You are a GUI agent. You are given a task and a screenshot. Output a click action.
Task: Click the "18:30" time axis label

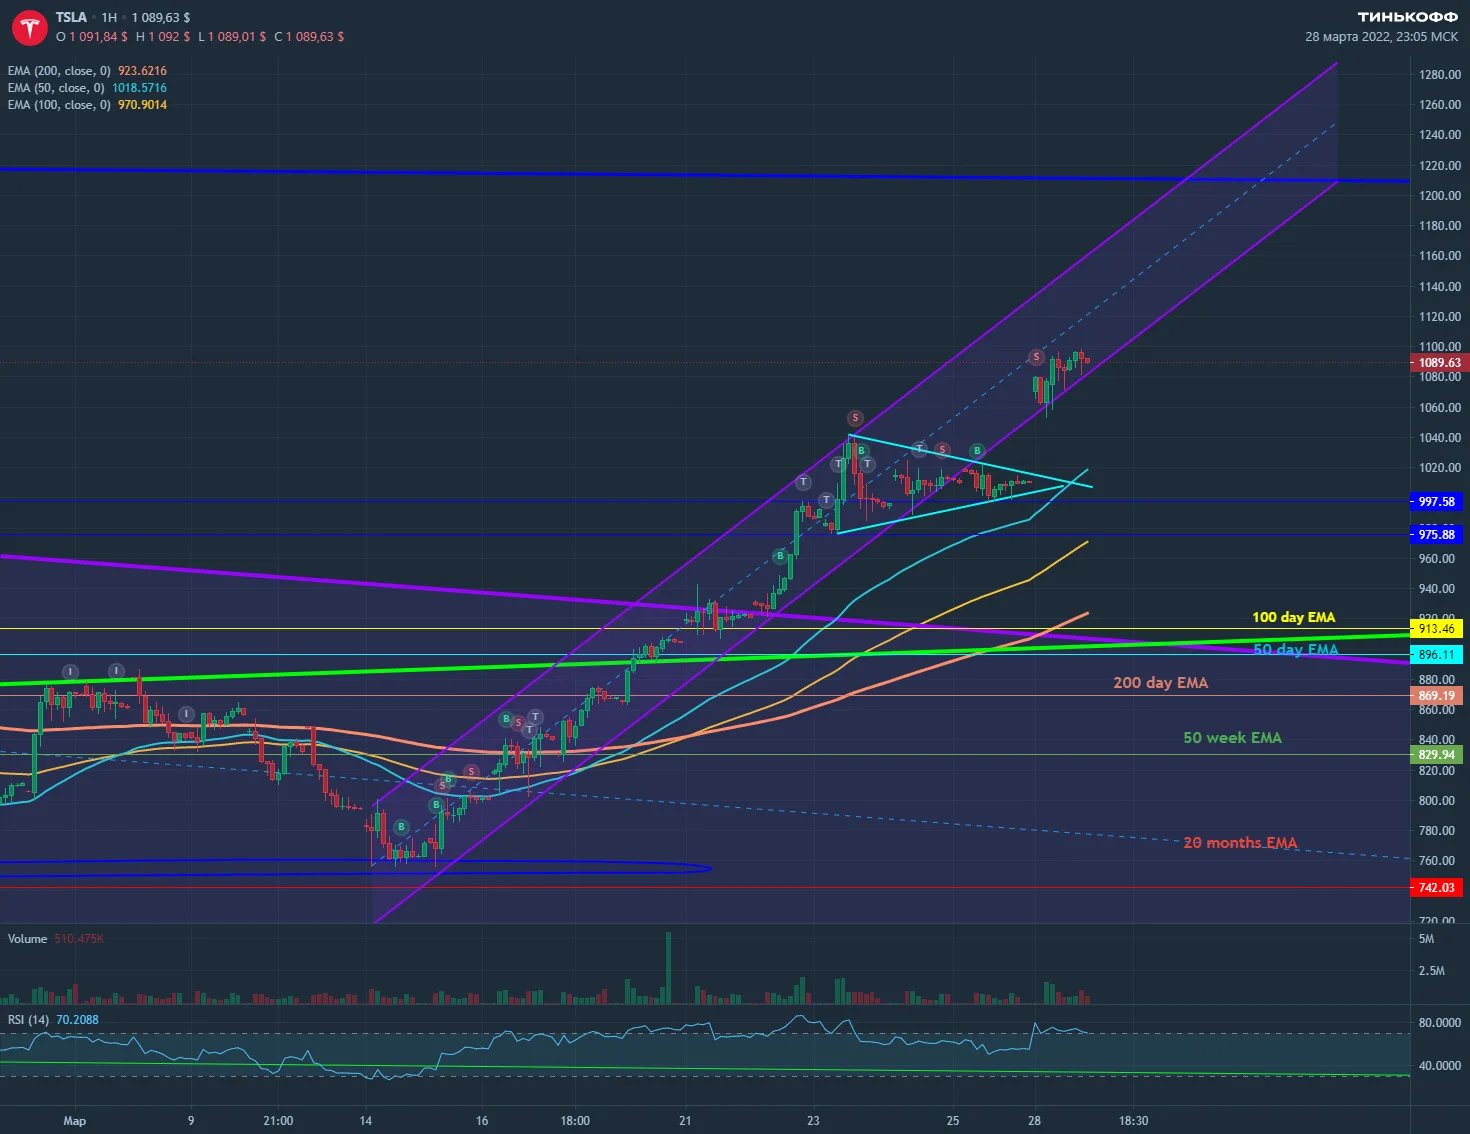[1133, 1121]
